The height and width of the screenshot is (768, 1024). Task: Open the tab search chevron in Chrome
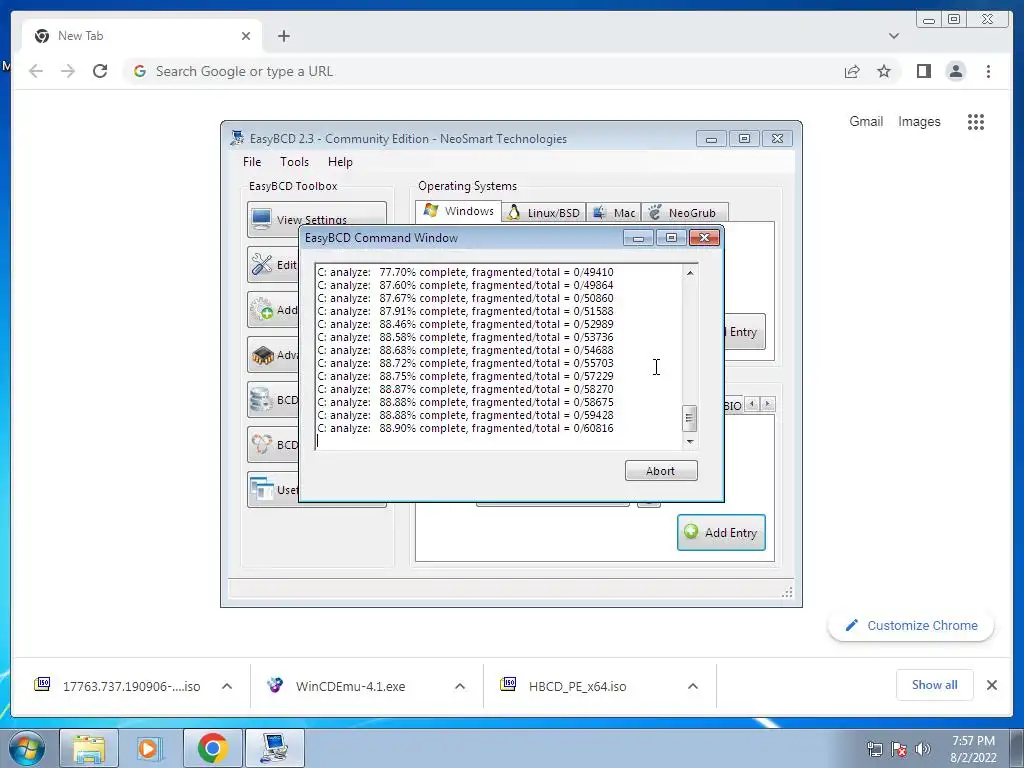click(x=894, y=36)
